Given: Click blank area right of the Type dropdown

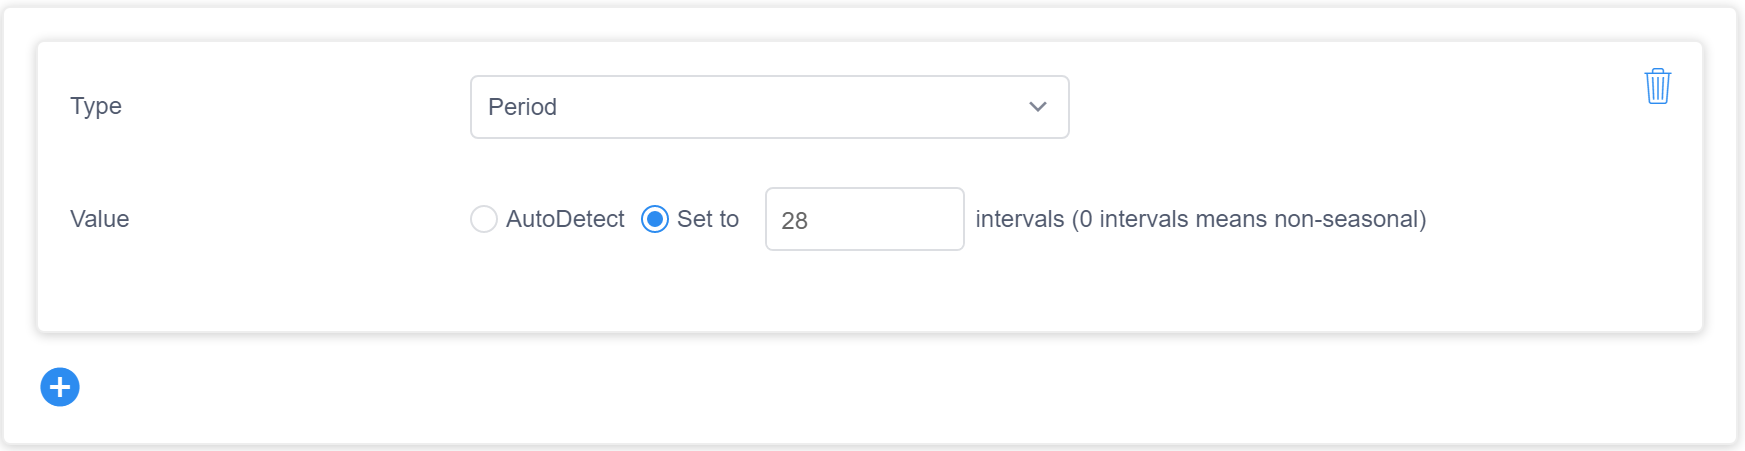Looking at the screenshot, I should (1350, 107).
